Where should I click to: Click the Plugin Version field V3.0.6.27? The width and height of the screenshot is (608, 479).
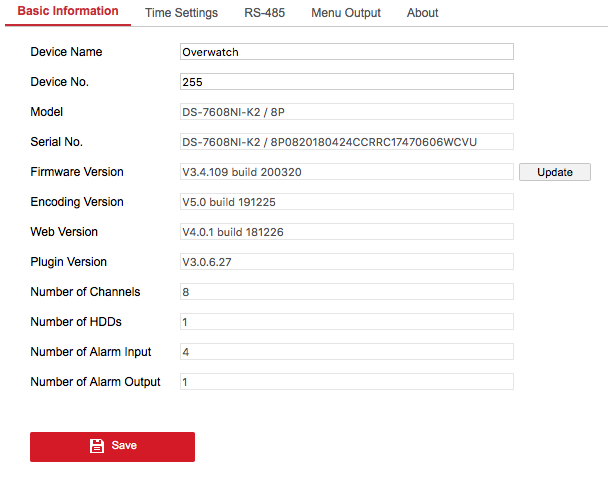347,262
